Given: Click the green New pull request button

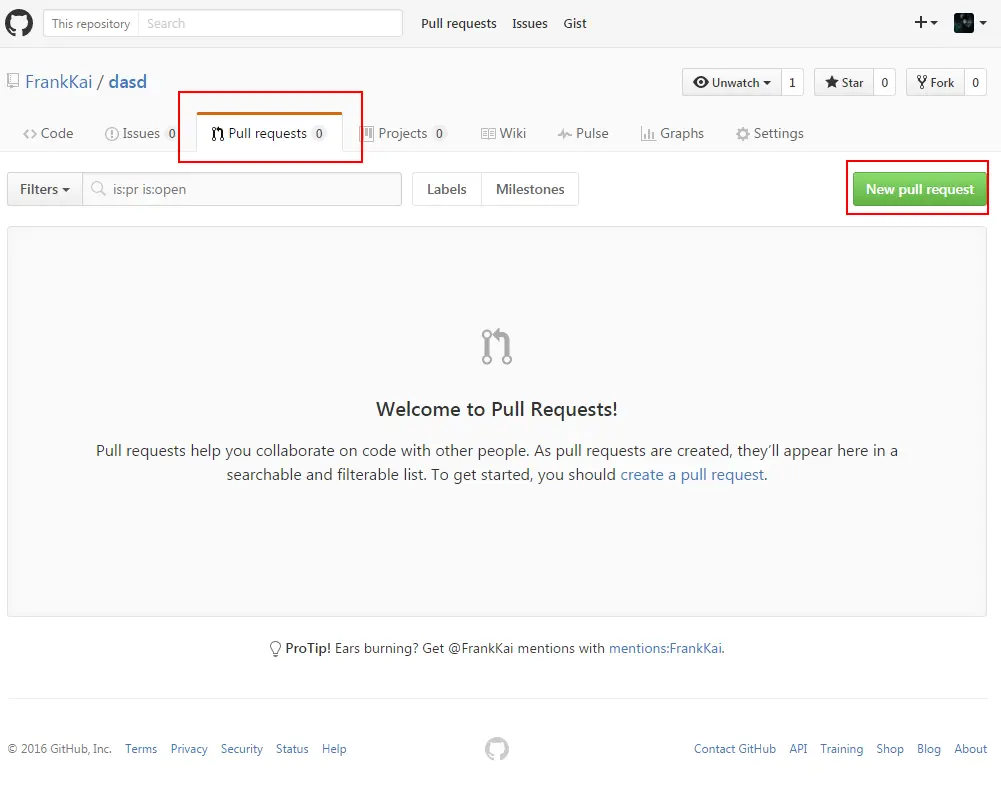Looking at the screenshot, I should point(920,189).
